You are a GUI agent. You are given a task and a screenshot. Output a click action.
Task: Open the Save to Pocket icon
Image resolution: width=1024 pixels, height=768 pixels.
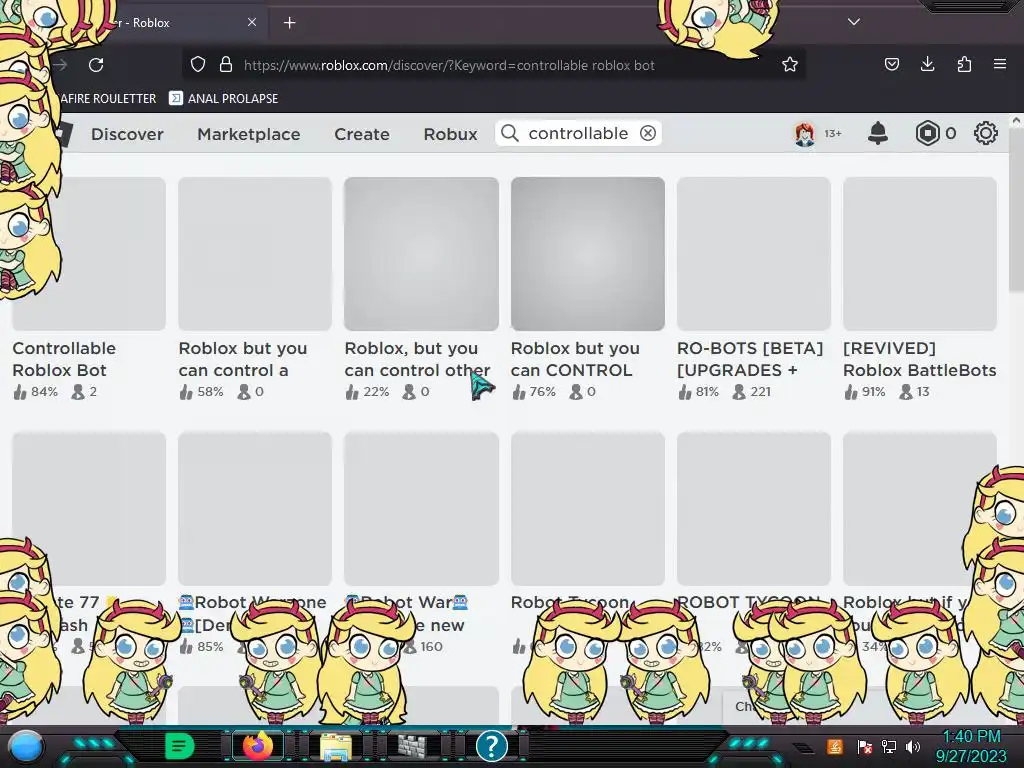click(x=891, y=64)
